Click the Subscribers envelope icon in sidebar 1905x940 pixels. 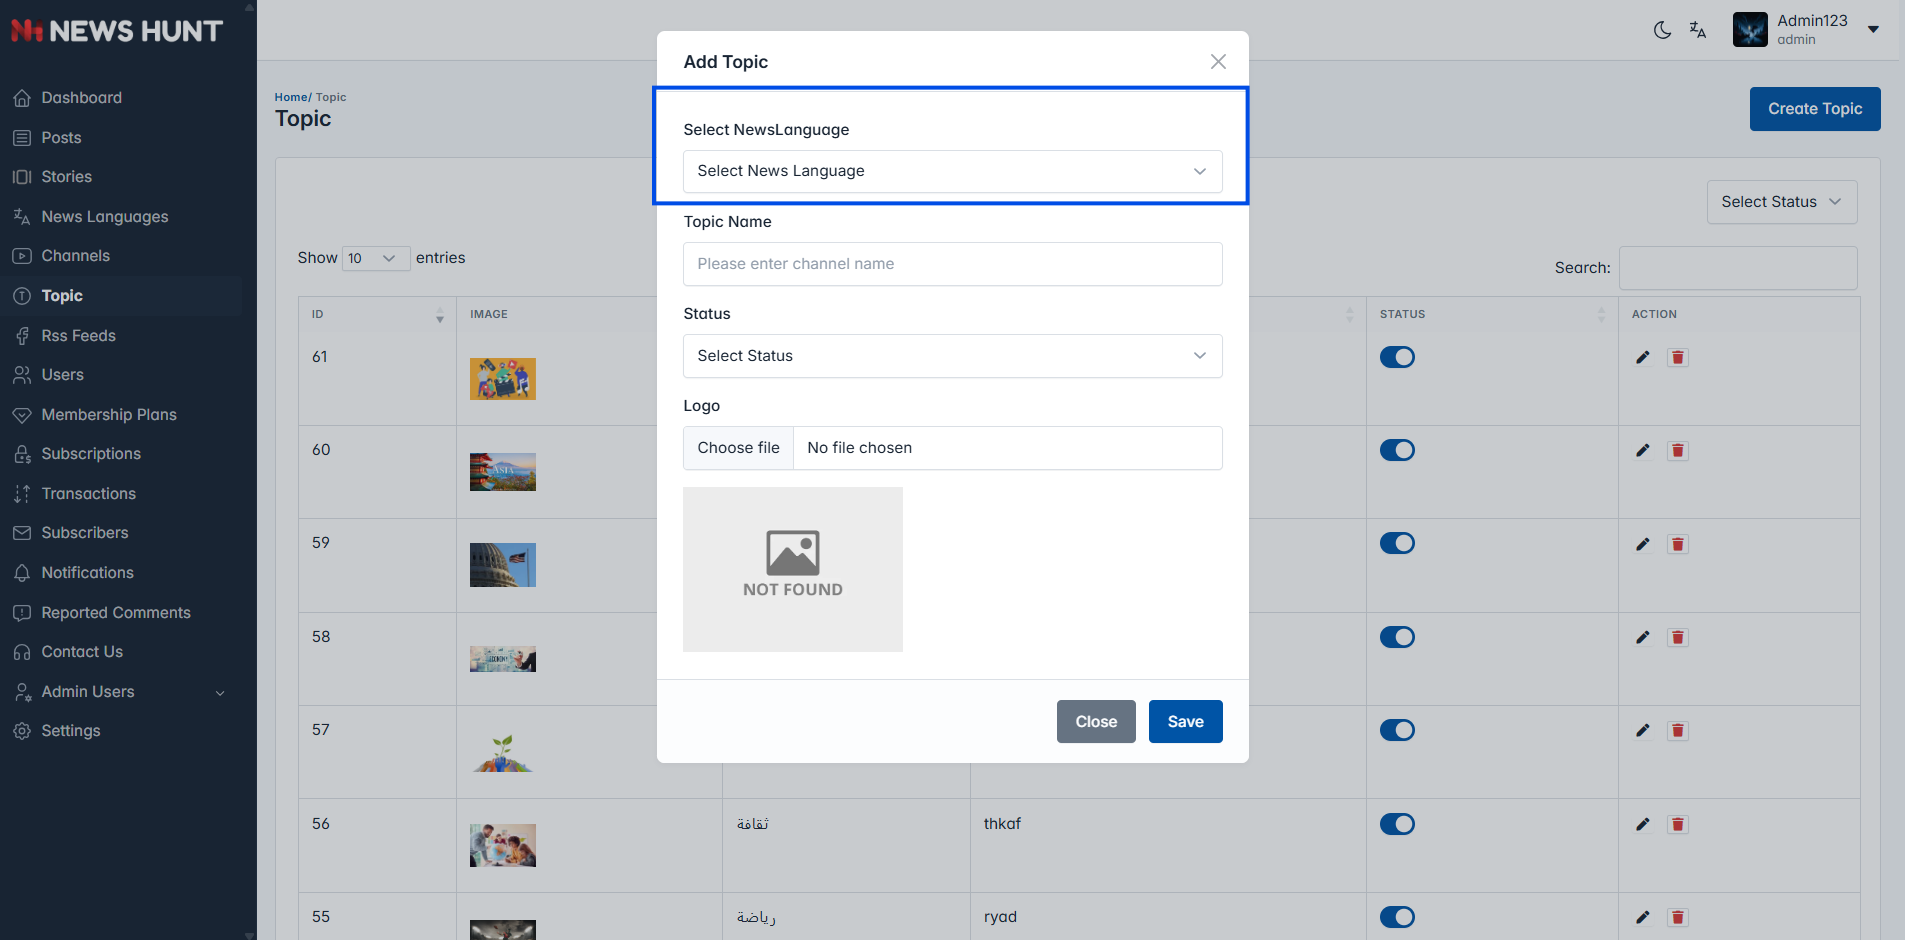tap(22, 533)
